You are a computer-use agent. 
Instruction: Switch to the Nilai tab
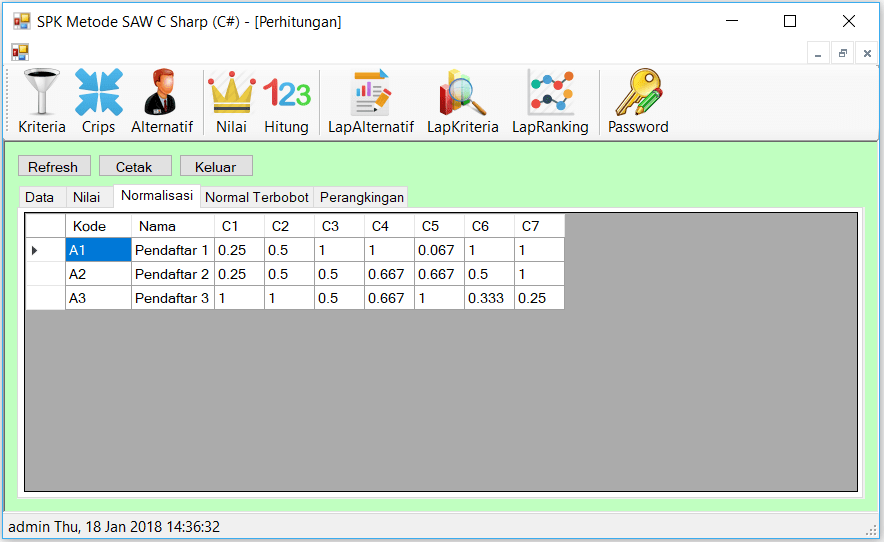87,198
